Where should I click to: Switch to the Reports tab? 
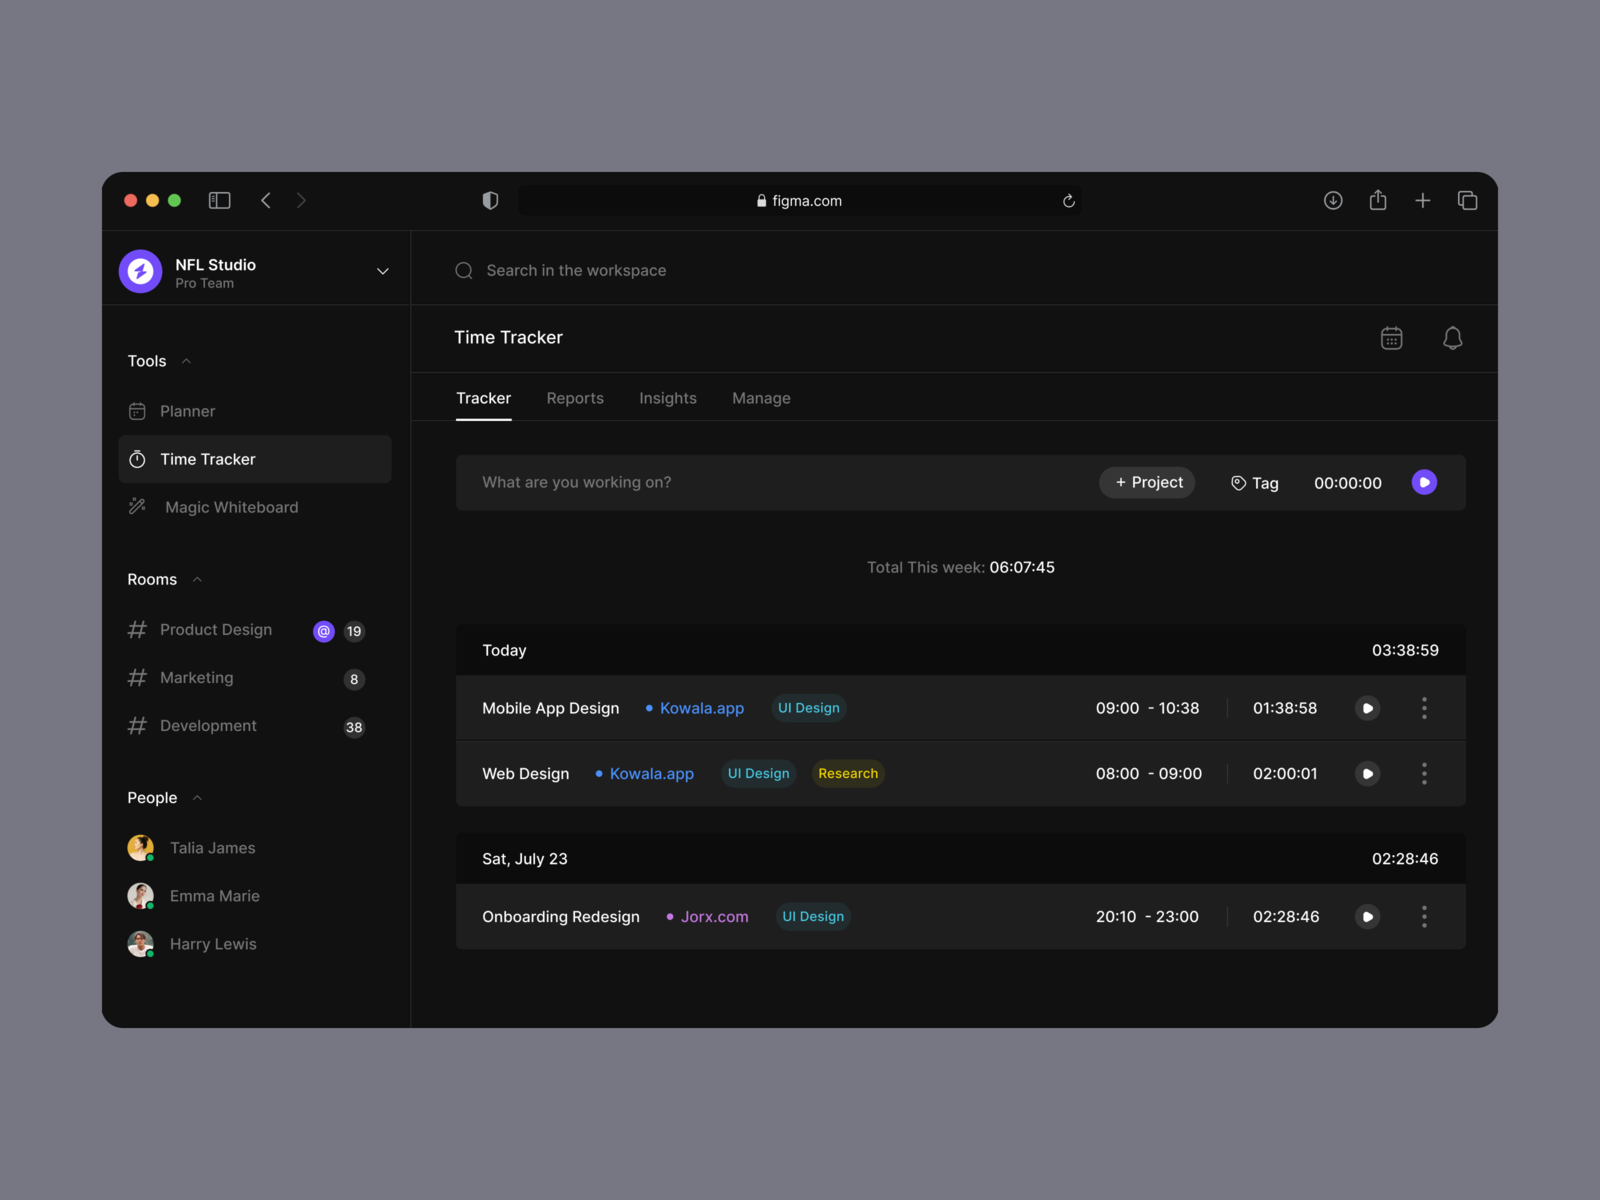coord(575,398)
